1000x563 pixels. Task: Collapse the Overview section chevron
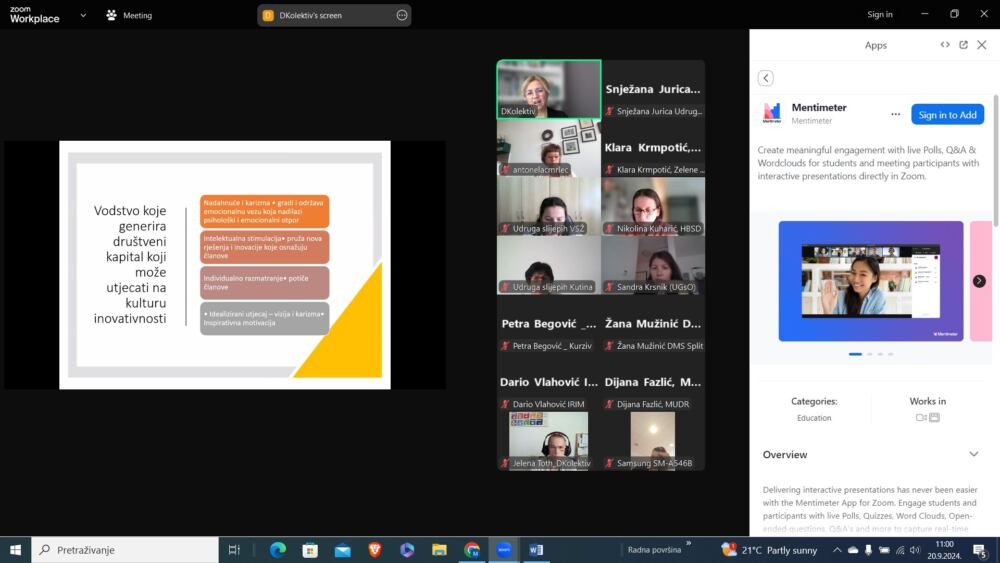coord(973,454)
